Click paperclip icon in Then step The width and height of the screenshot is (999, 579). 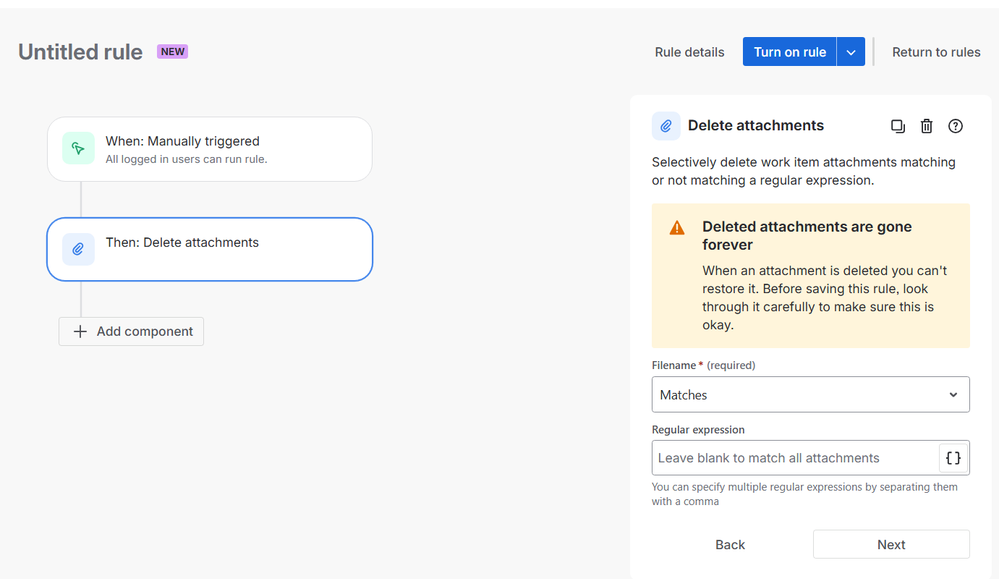pyautogui.click(x=78, y=249)
